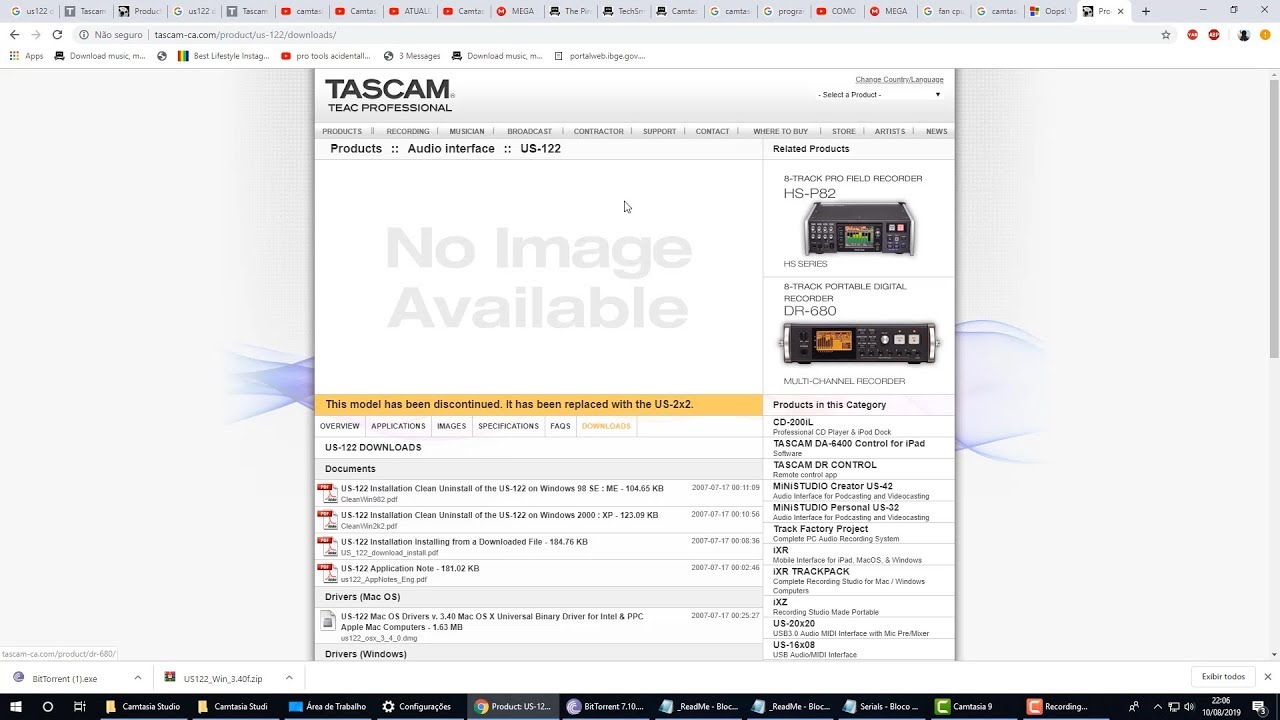Open the MUSICIAN menu

(467, 131)
